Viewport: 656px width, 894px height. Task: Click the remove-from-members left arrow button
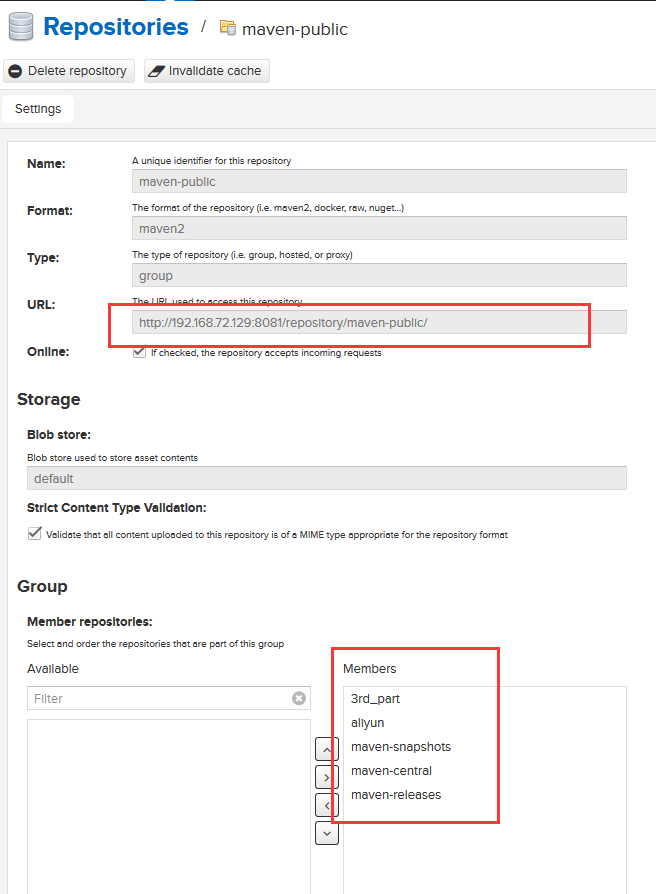point(327,805)
